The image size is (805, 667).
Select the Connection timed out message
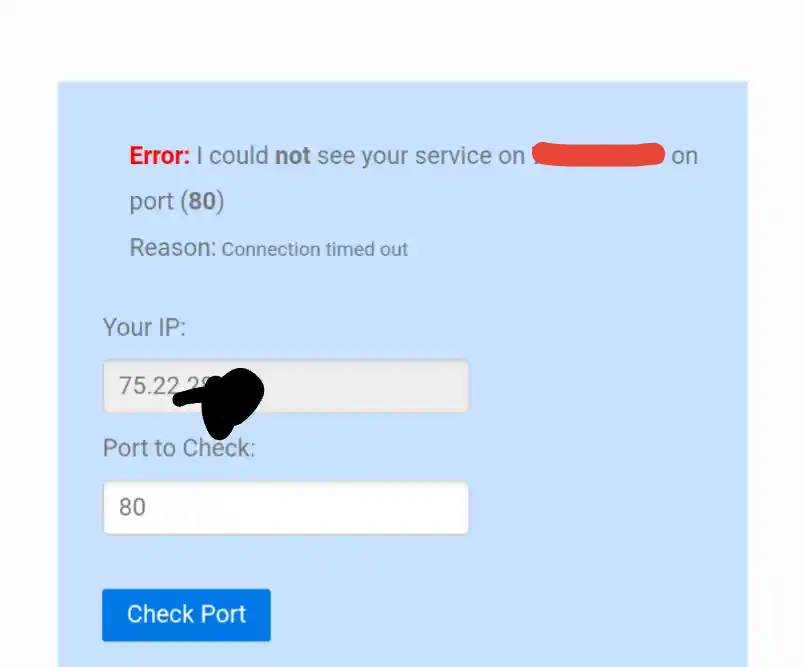(315, 249)
